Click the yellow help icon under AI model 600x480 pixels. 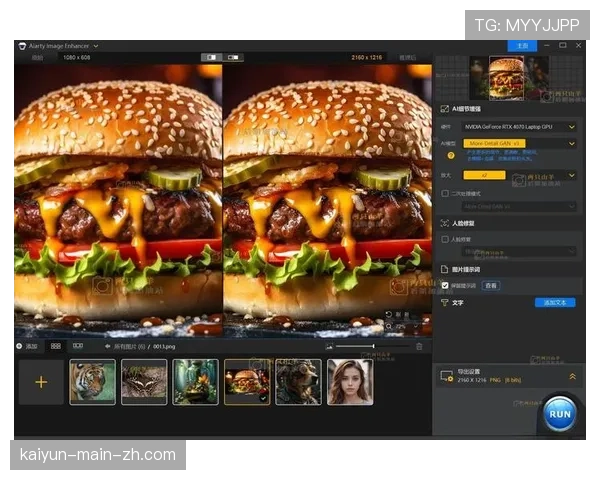[450, 155]
